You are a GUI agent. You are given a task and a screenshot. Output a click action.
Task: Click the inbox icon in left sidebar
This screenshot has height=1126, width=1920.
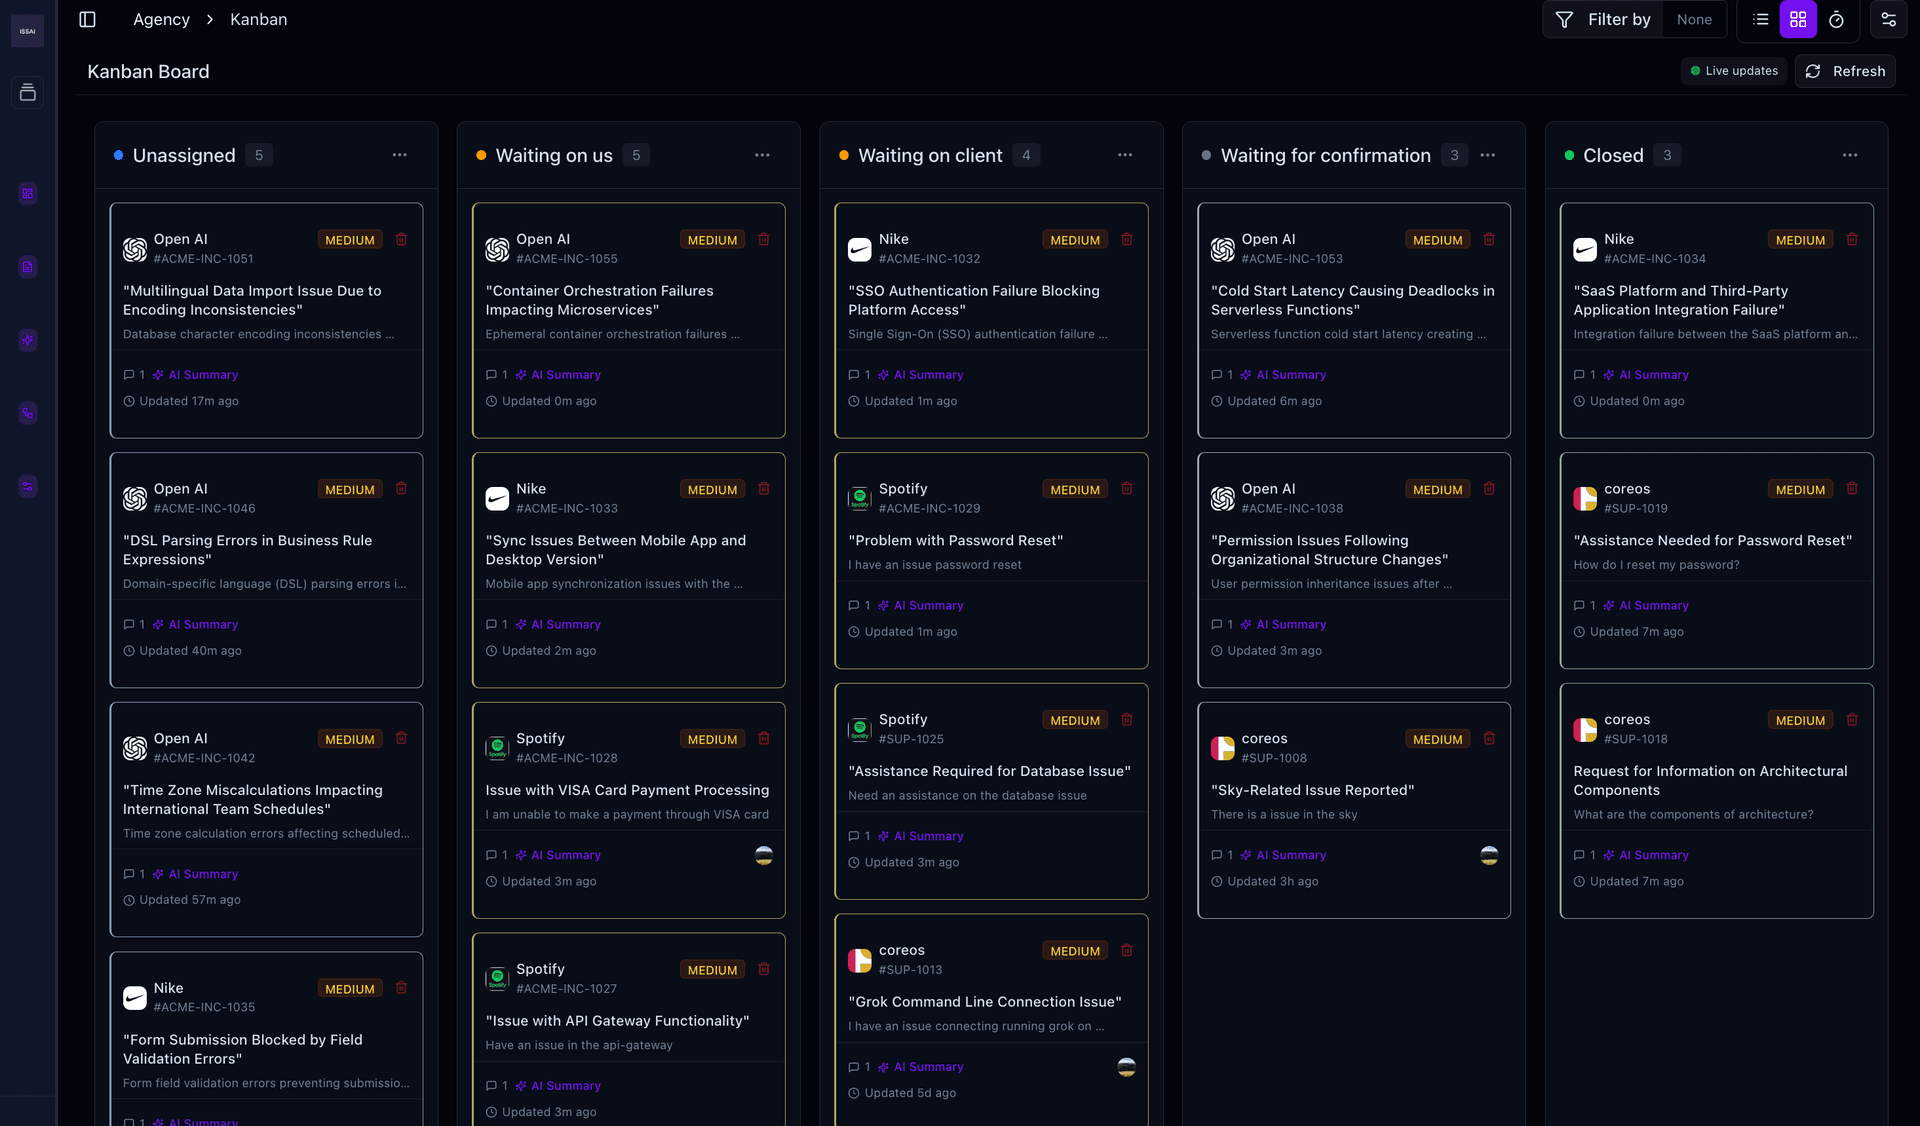click(28, 92)
